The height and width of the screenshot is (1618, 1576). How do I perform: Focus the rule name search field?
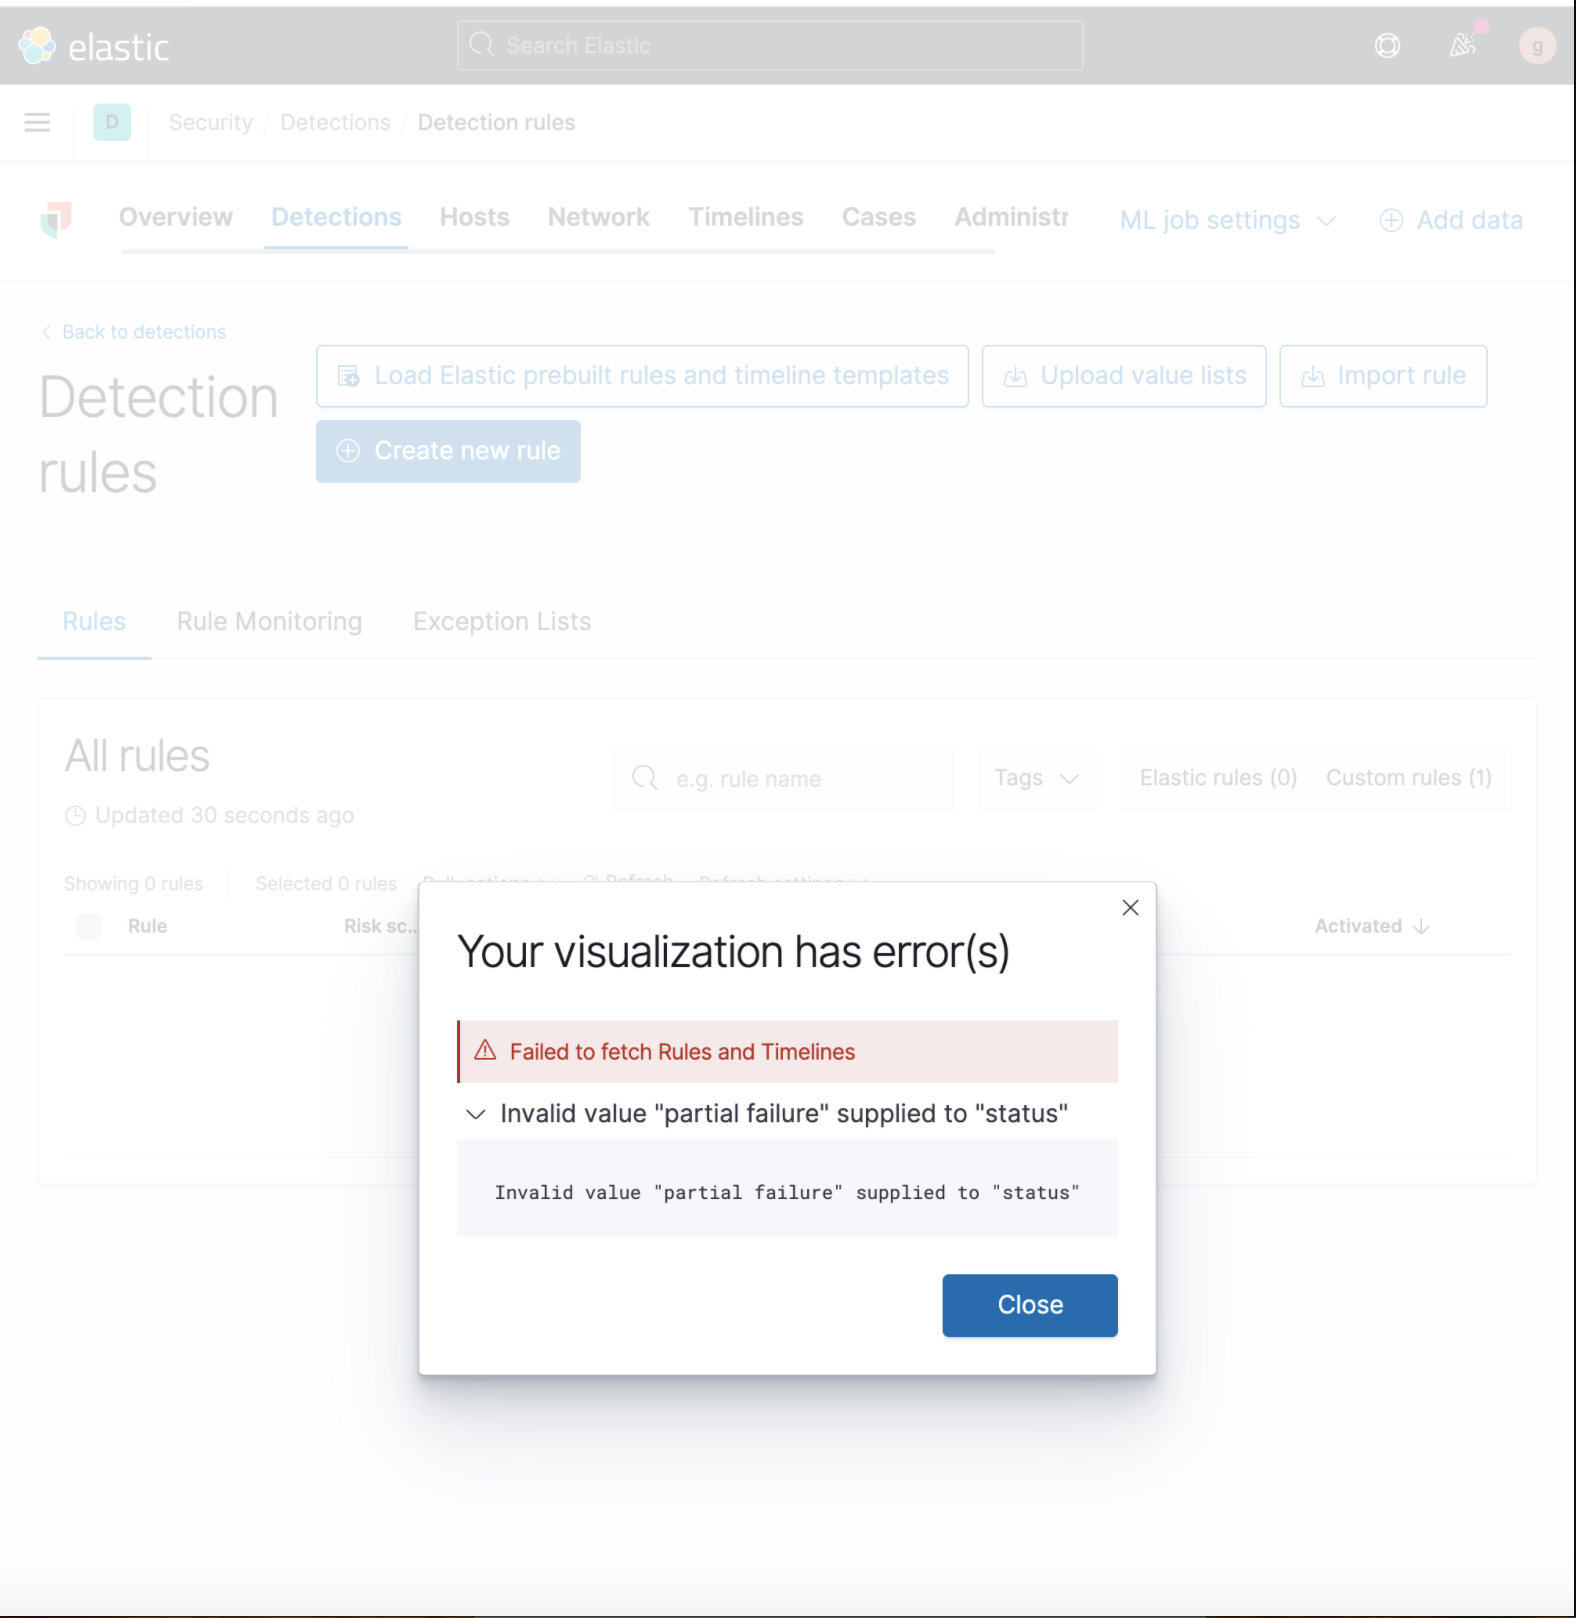click(783, 778)
